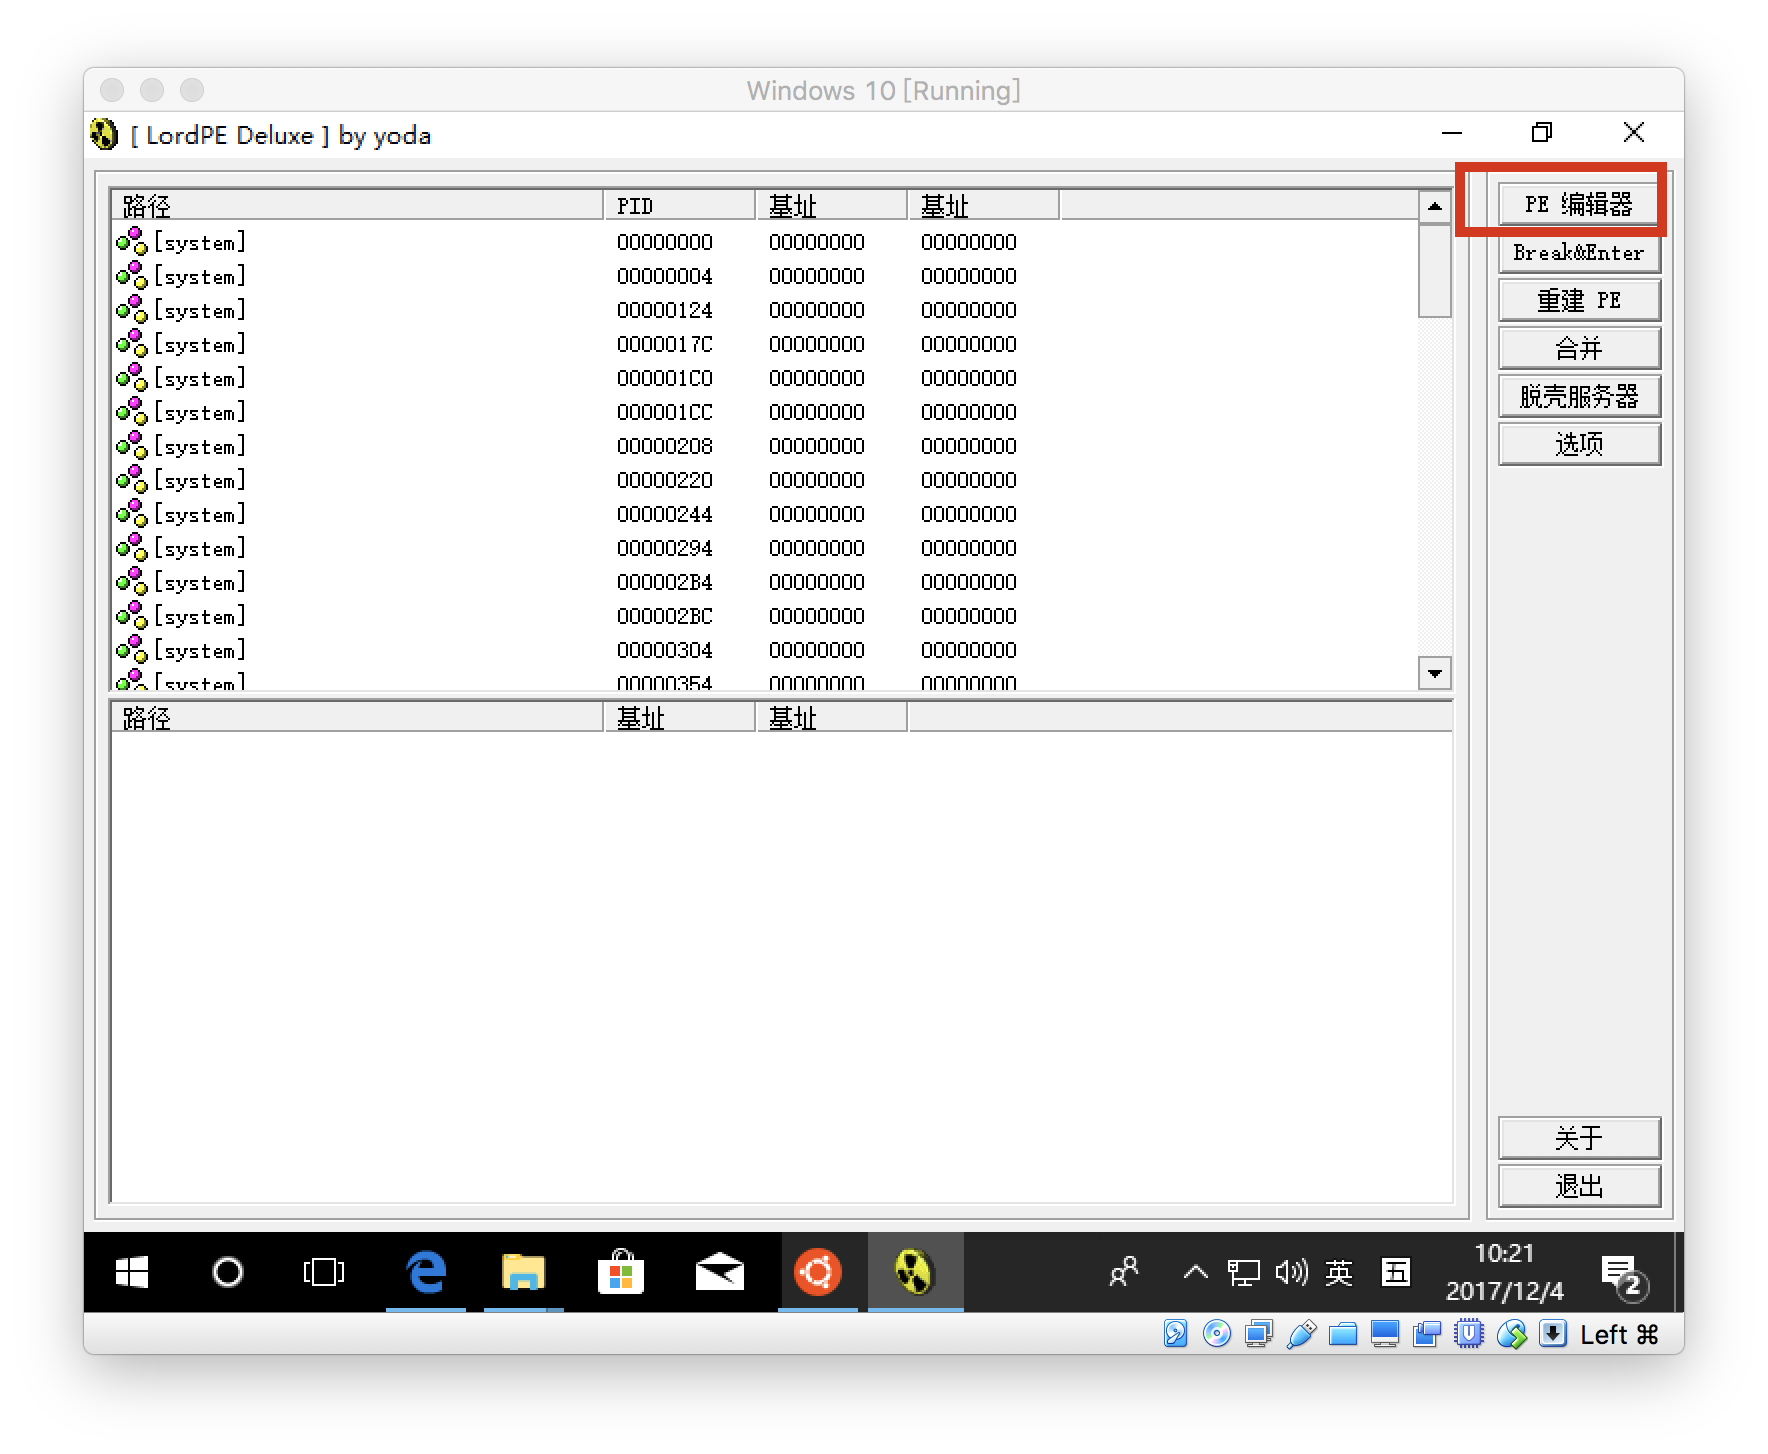Open the Windows Start menu
Screen dimensions: 1768x1454
click(x=132, y=1272)
